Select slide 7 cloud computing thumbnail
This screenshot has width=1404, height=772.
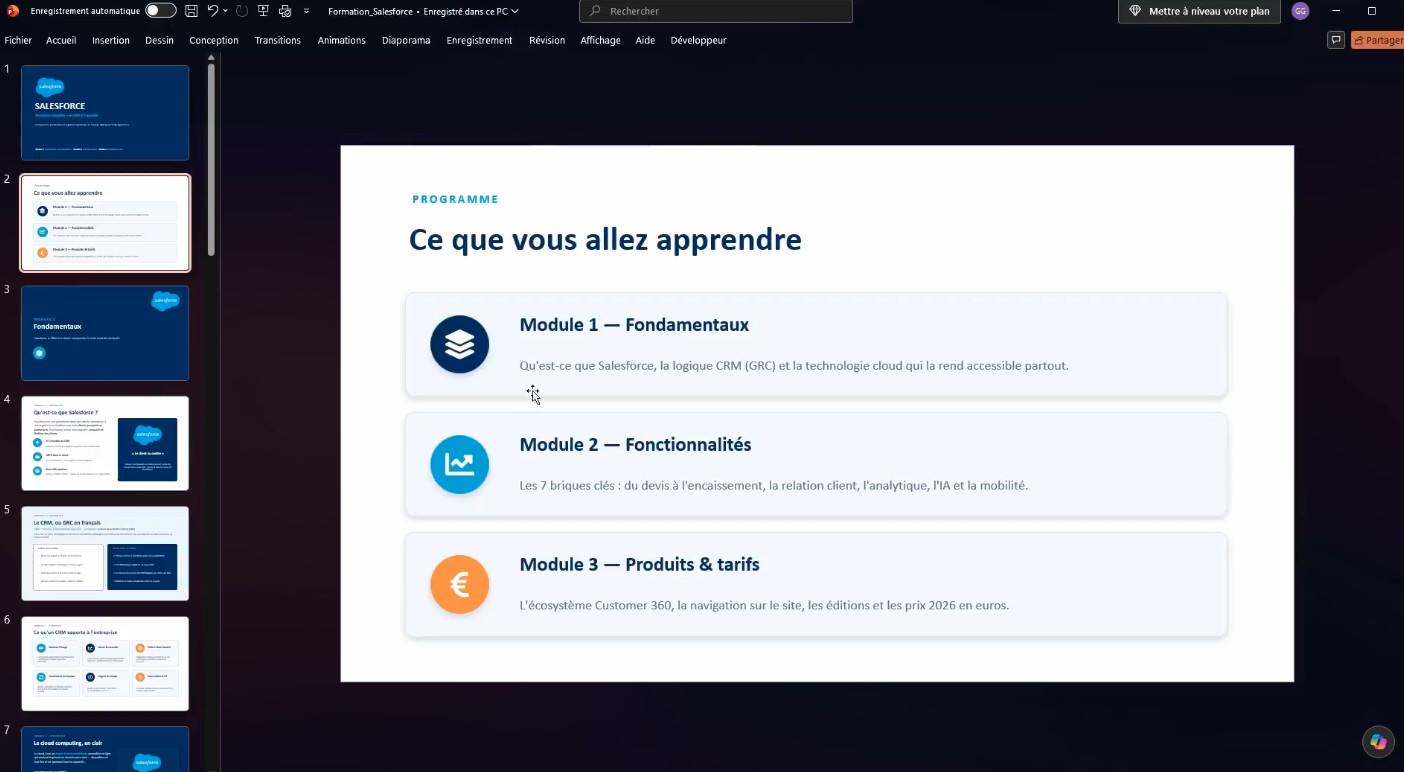point(105,749)
